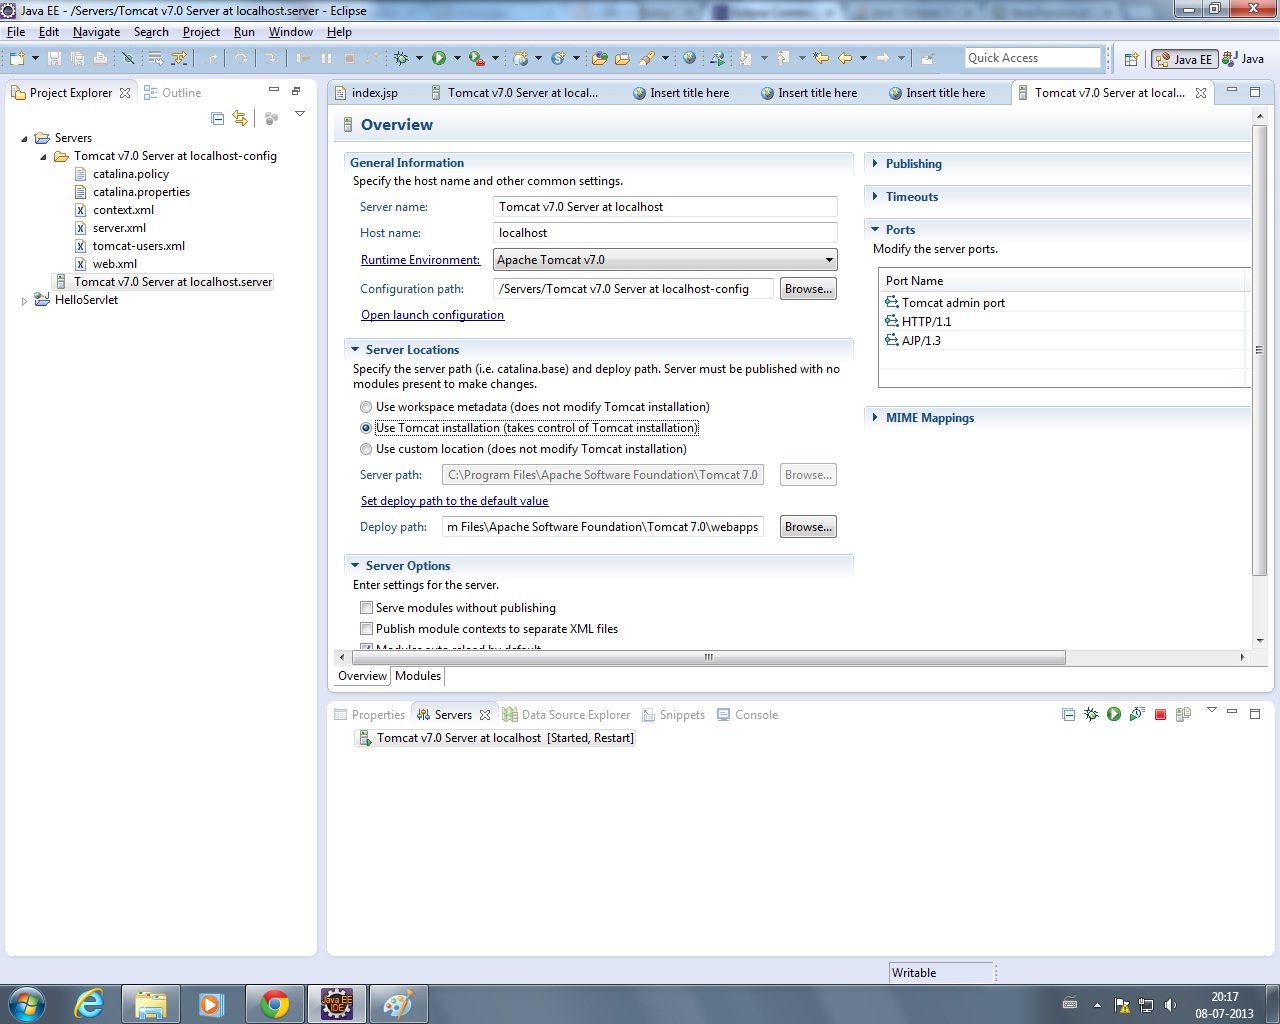
Task: Click Internet Explorer icon in taskbar
Action: pyautogui.click(x=89, y=1004)
